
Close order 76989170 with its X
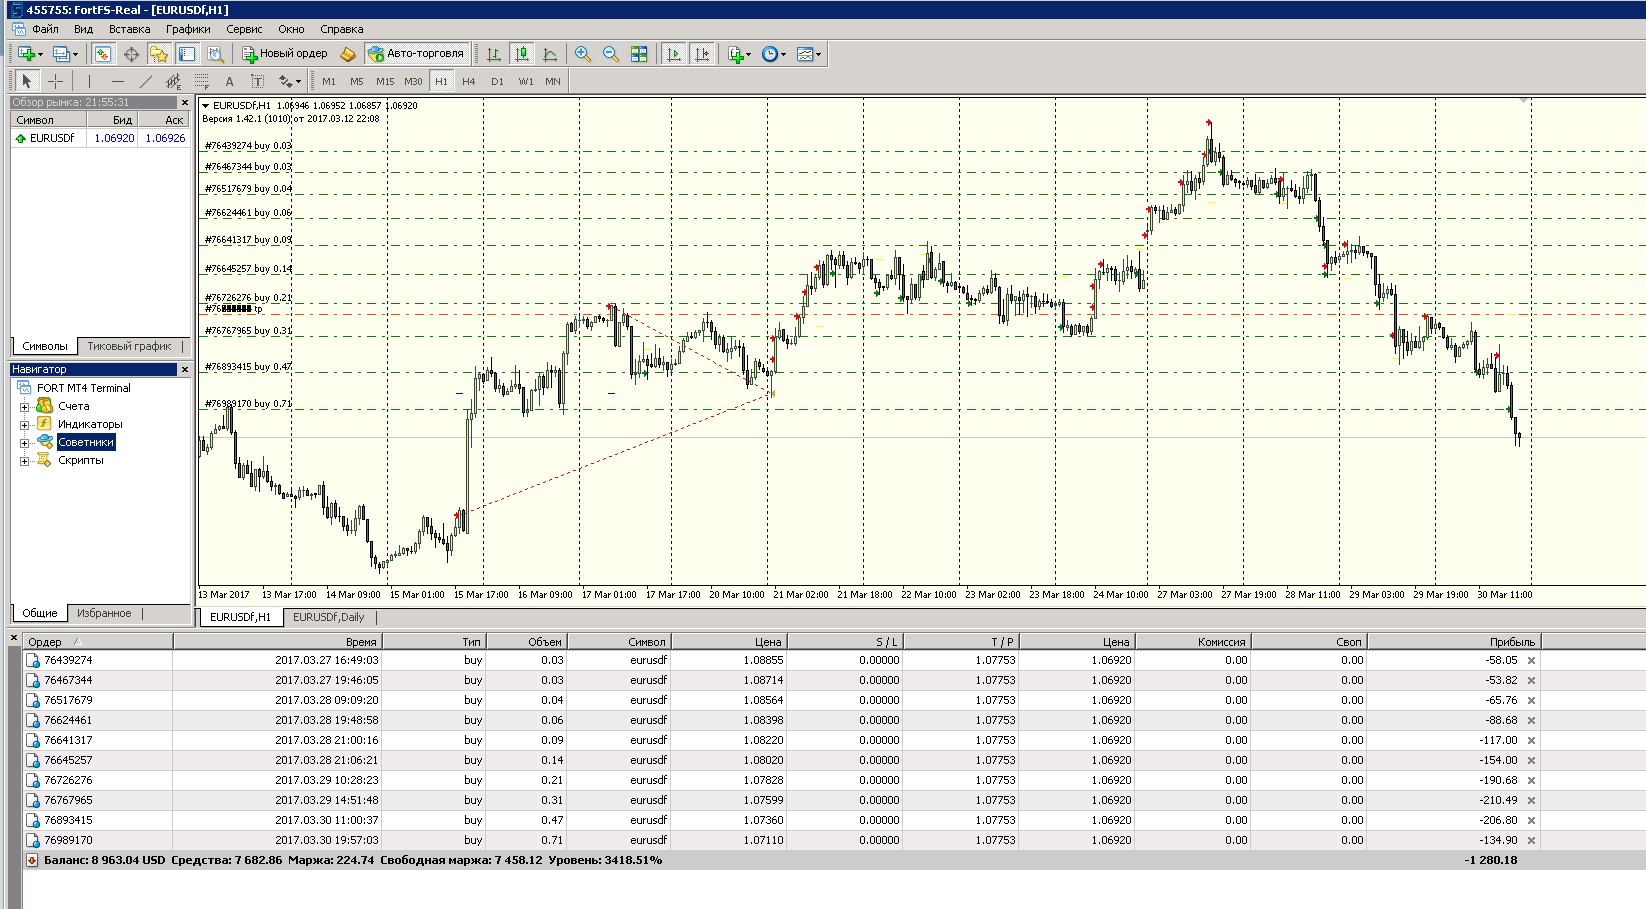pyautogui.click(x=1531, y=841)
